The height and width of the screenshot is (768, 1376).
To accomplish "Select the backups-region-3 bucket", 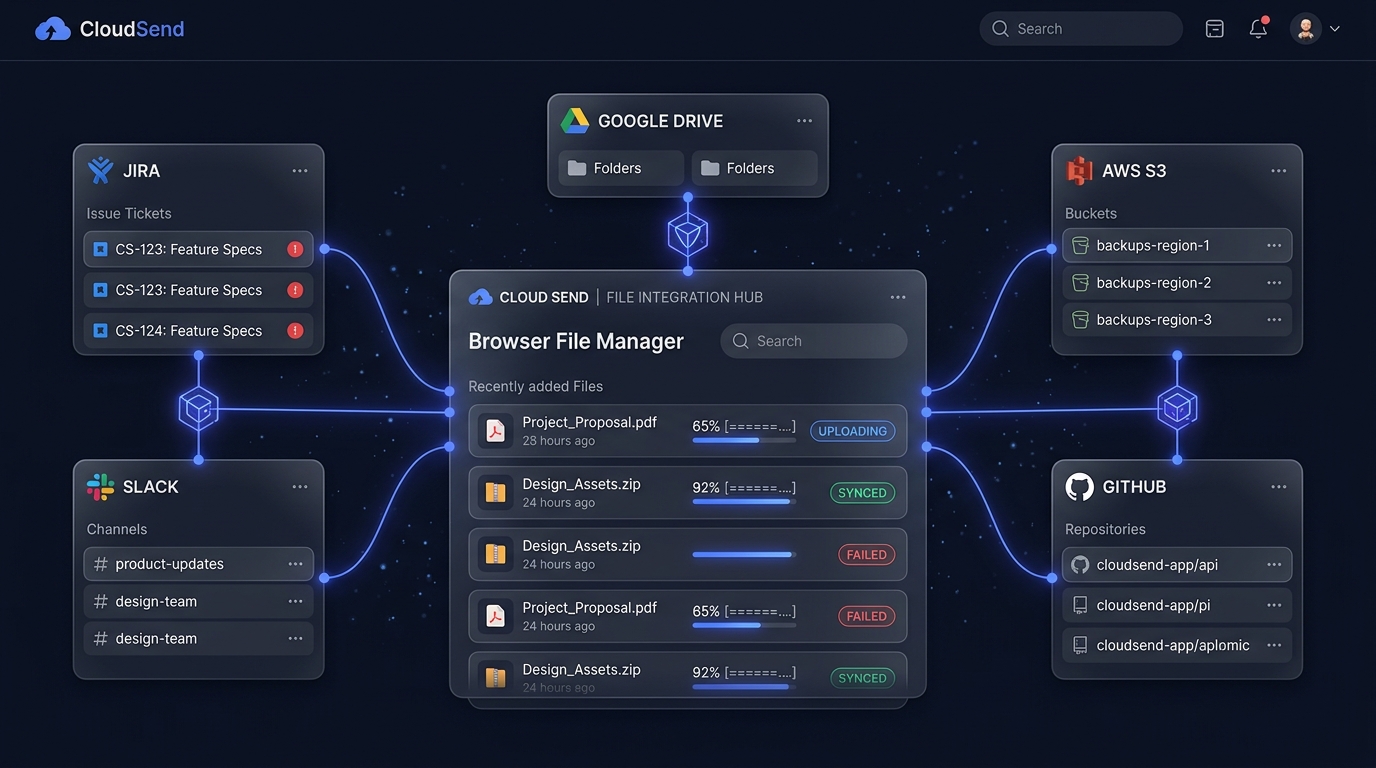I will (x=1177, y=320).
